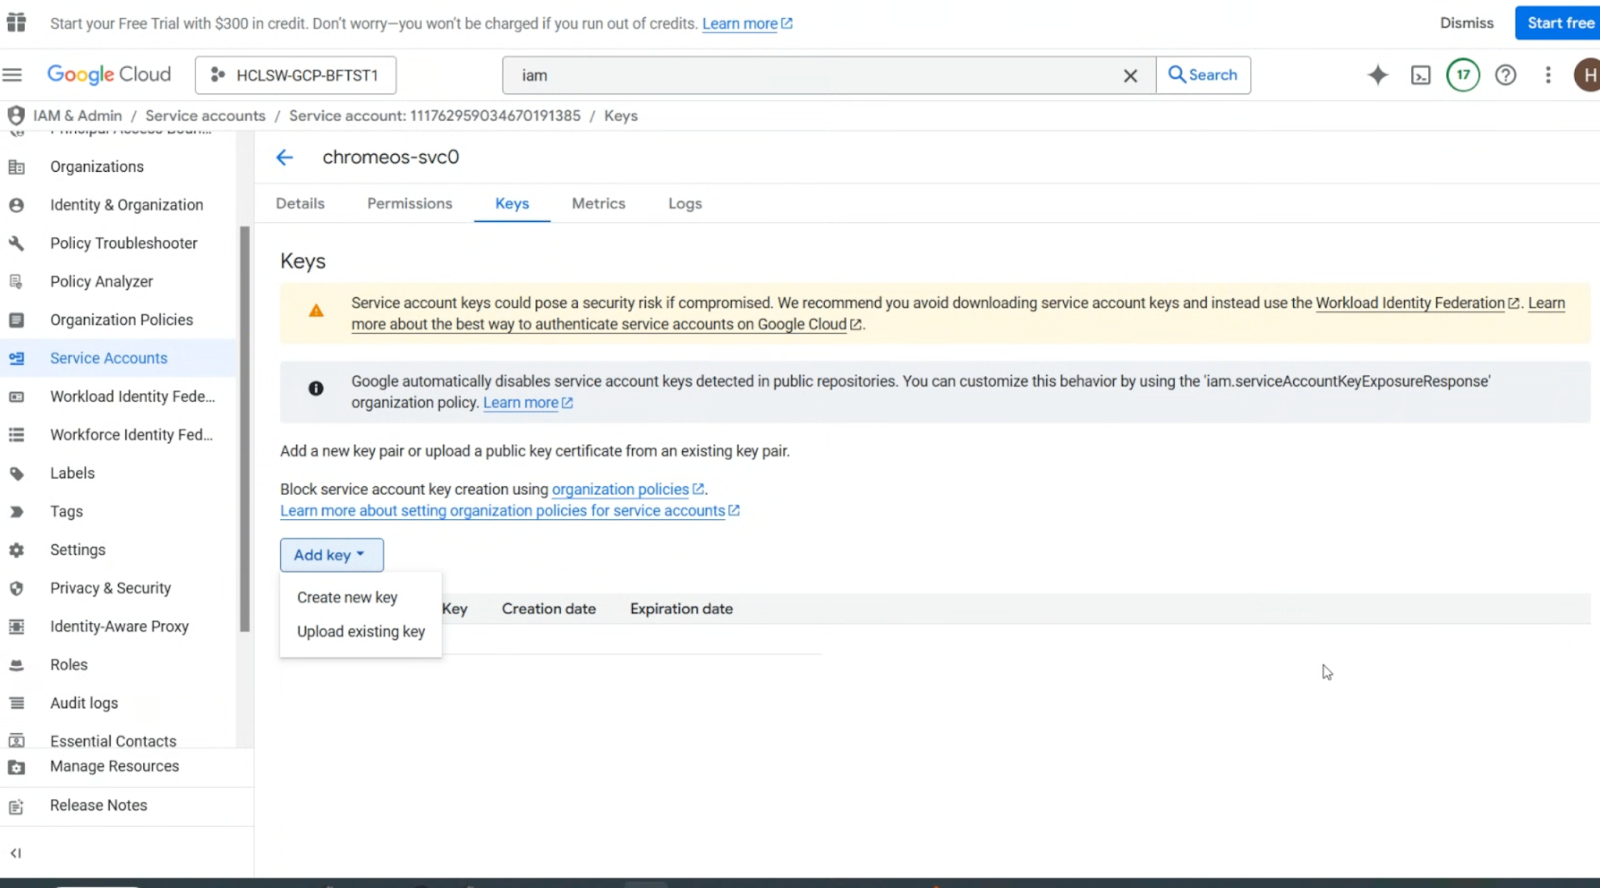This screenshot has width=1600, height=888.
Task: Switch to the Details tab
Action: (300, 203)
